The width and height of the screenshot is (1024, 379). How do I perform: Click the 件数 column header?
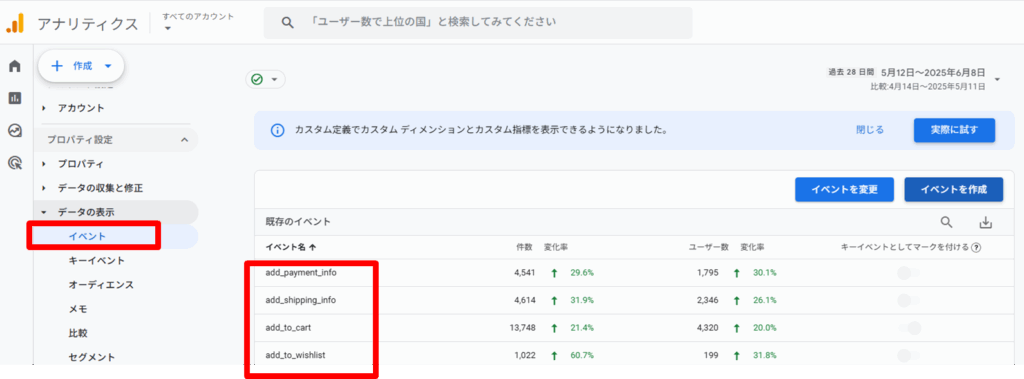coord(525,248)
